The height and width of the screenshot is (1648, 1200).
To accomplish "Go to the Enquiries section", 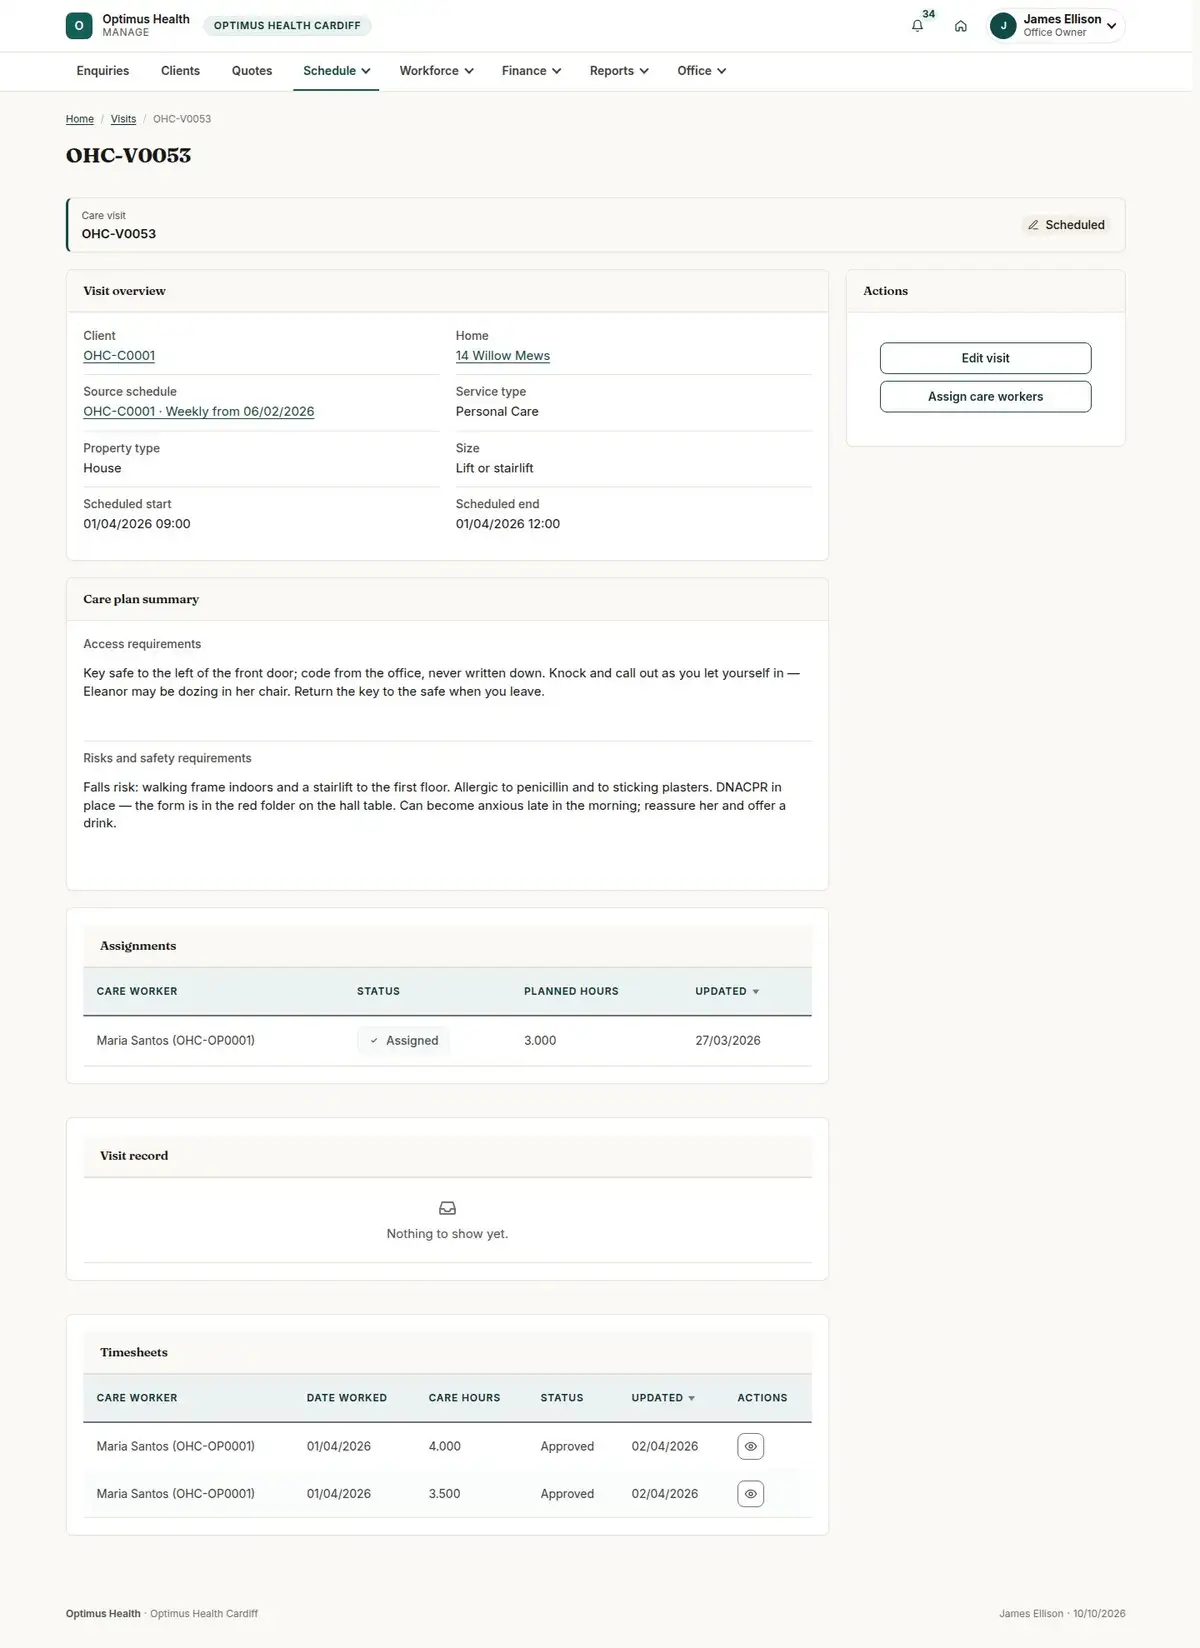I will [103, 71].
